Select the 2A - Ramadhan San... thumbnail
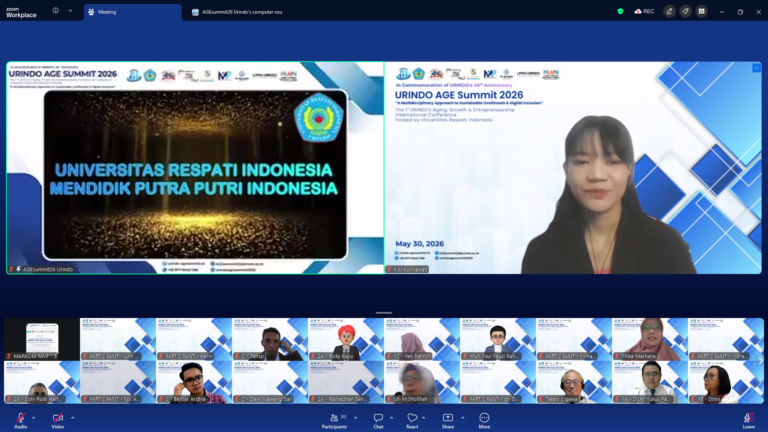This screenshot has height=432, width=768. [x=346, y=382]
